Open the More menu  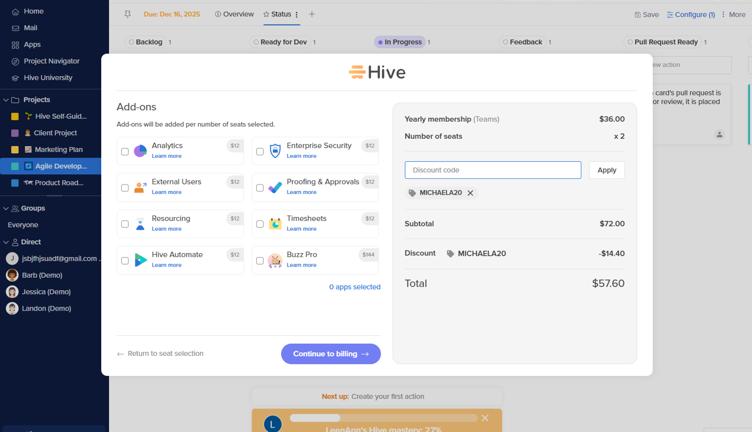coord(733,15)
